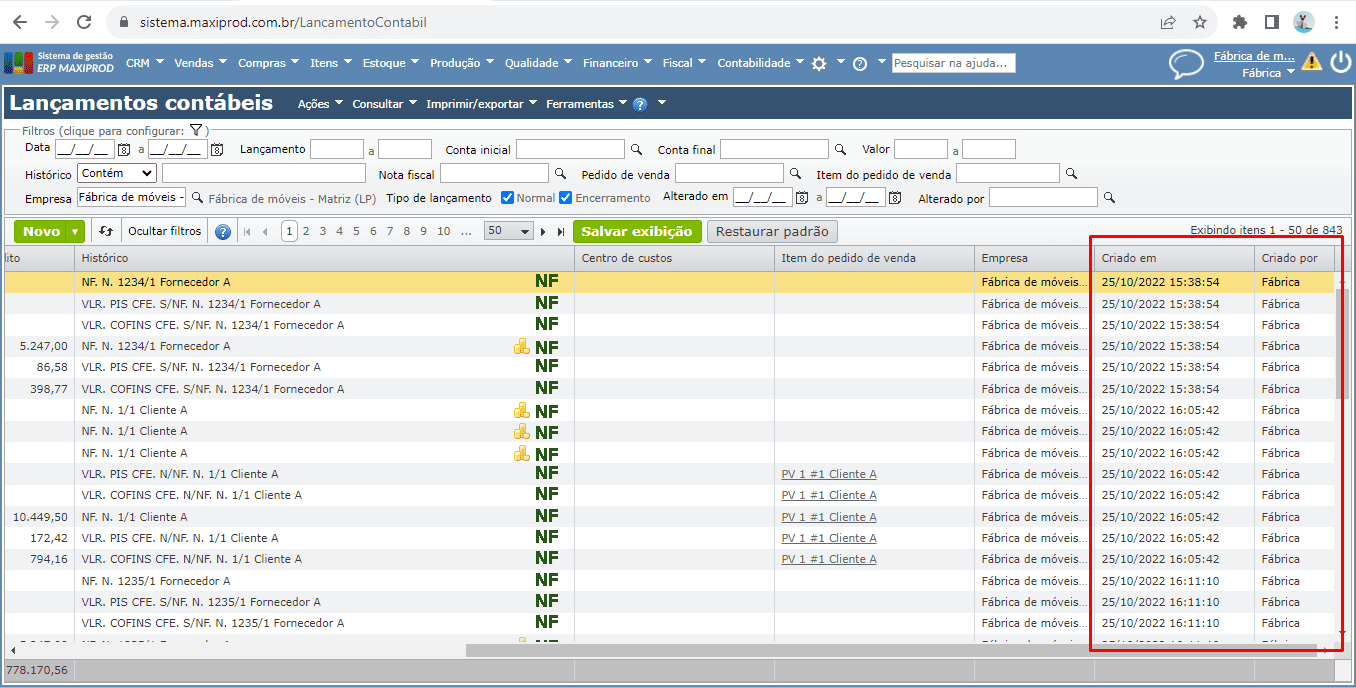Go to next page with pager arrow
The image size is (1356, 688).
[543, 232]
